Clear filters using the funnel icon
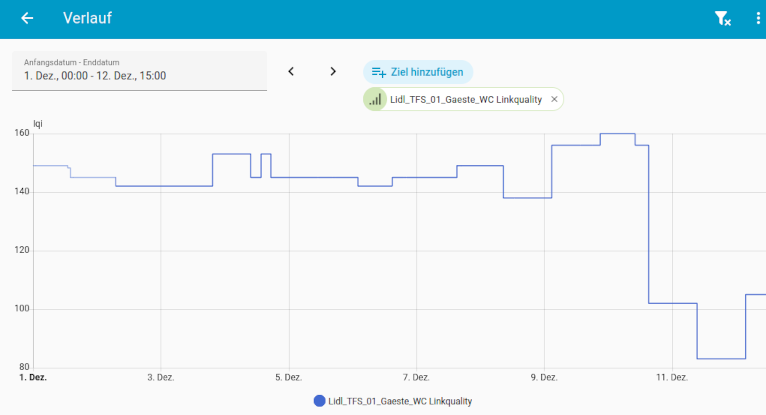This screenshot has width=766, height=415. pyautogui.click(x=722, y=19)
